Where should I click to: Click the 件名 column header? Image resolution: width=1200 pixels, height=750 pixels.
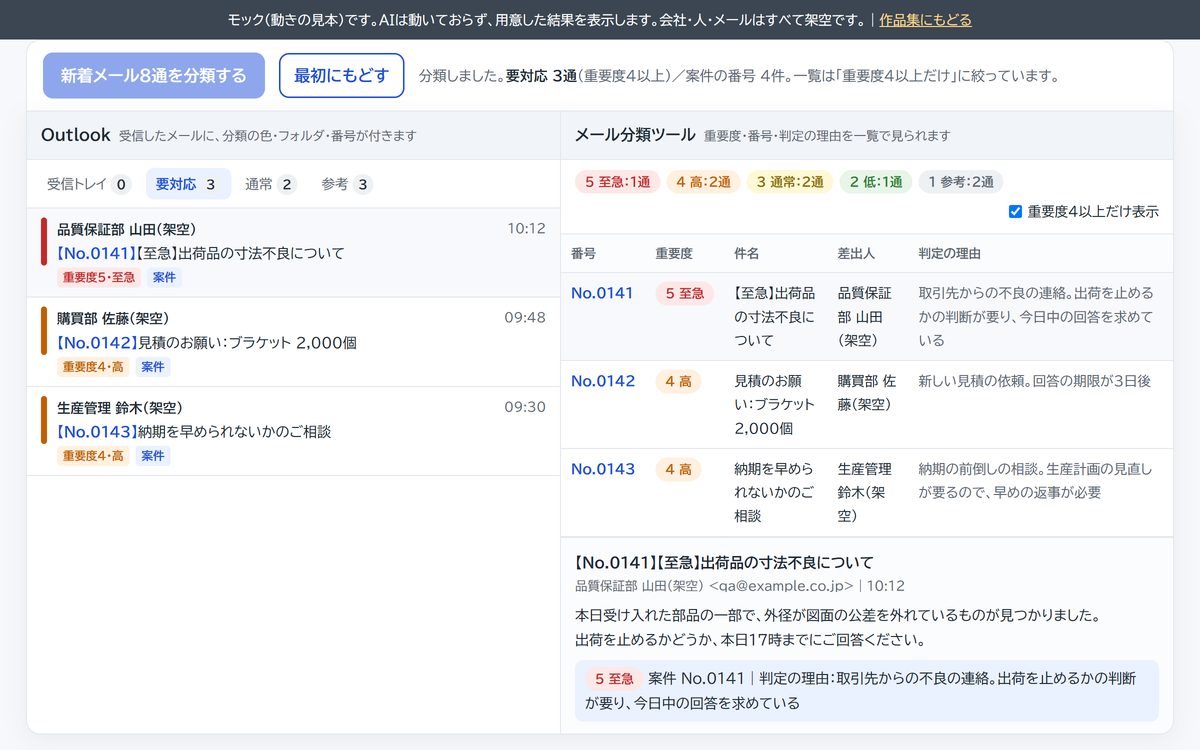(x=747, y=254)
